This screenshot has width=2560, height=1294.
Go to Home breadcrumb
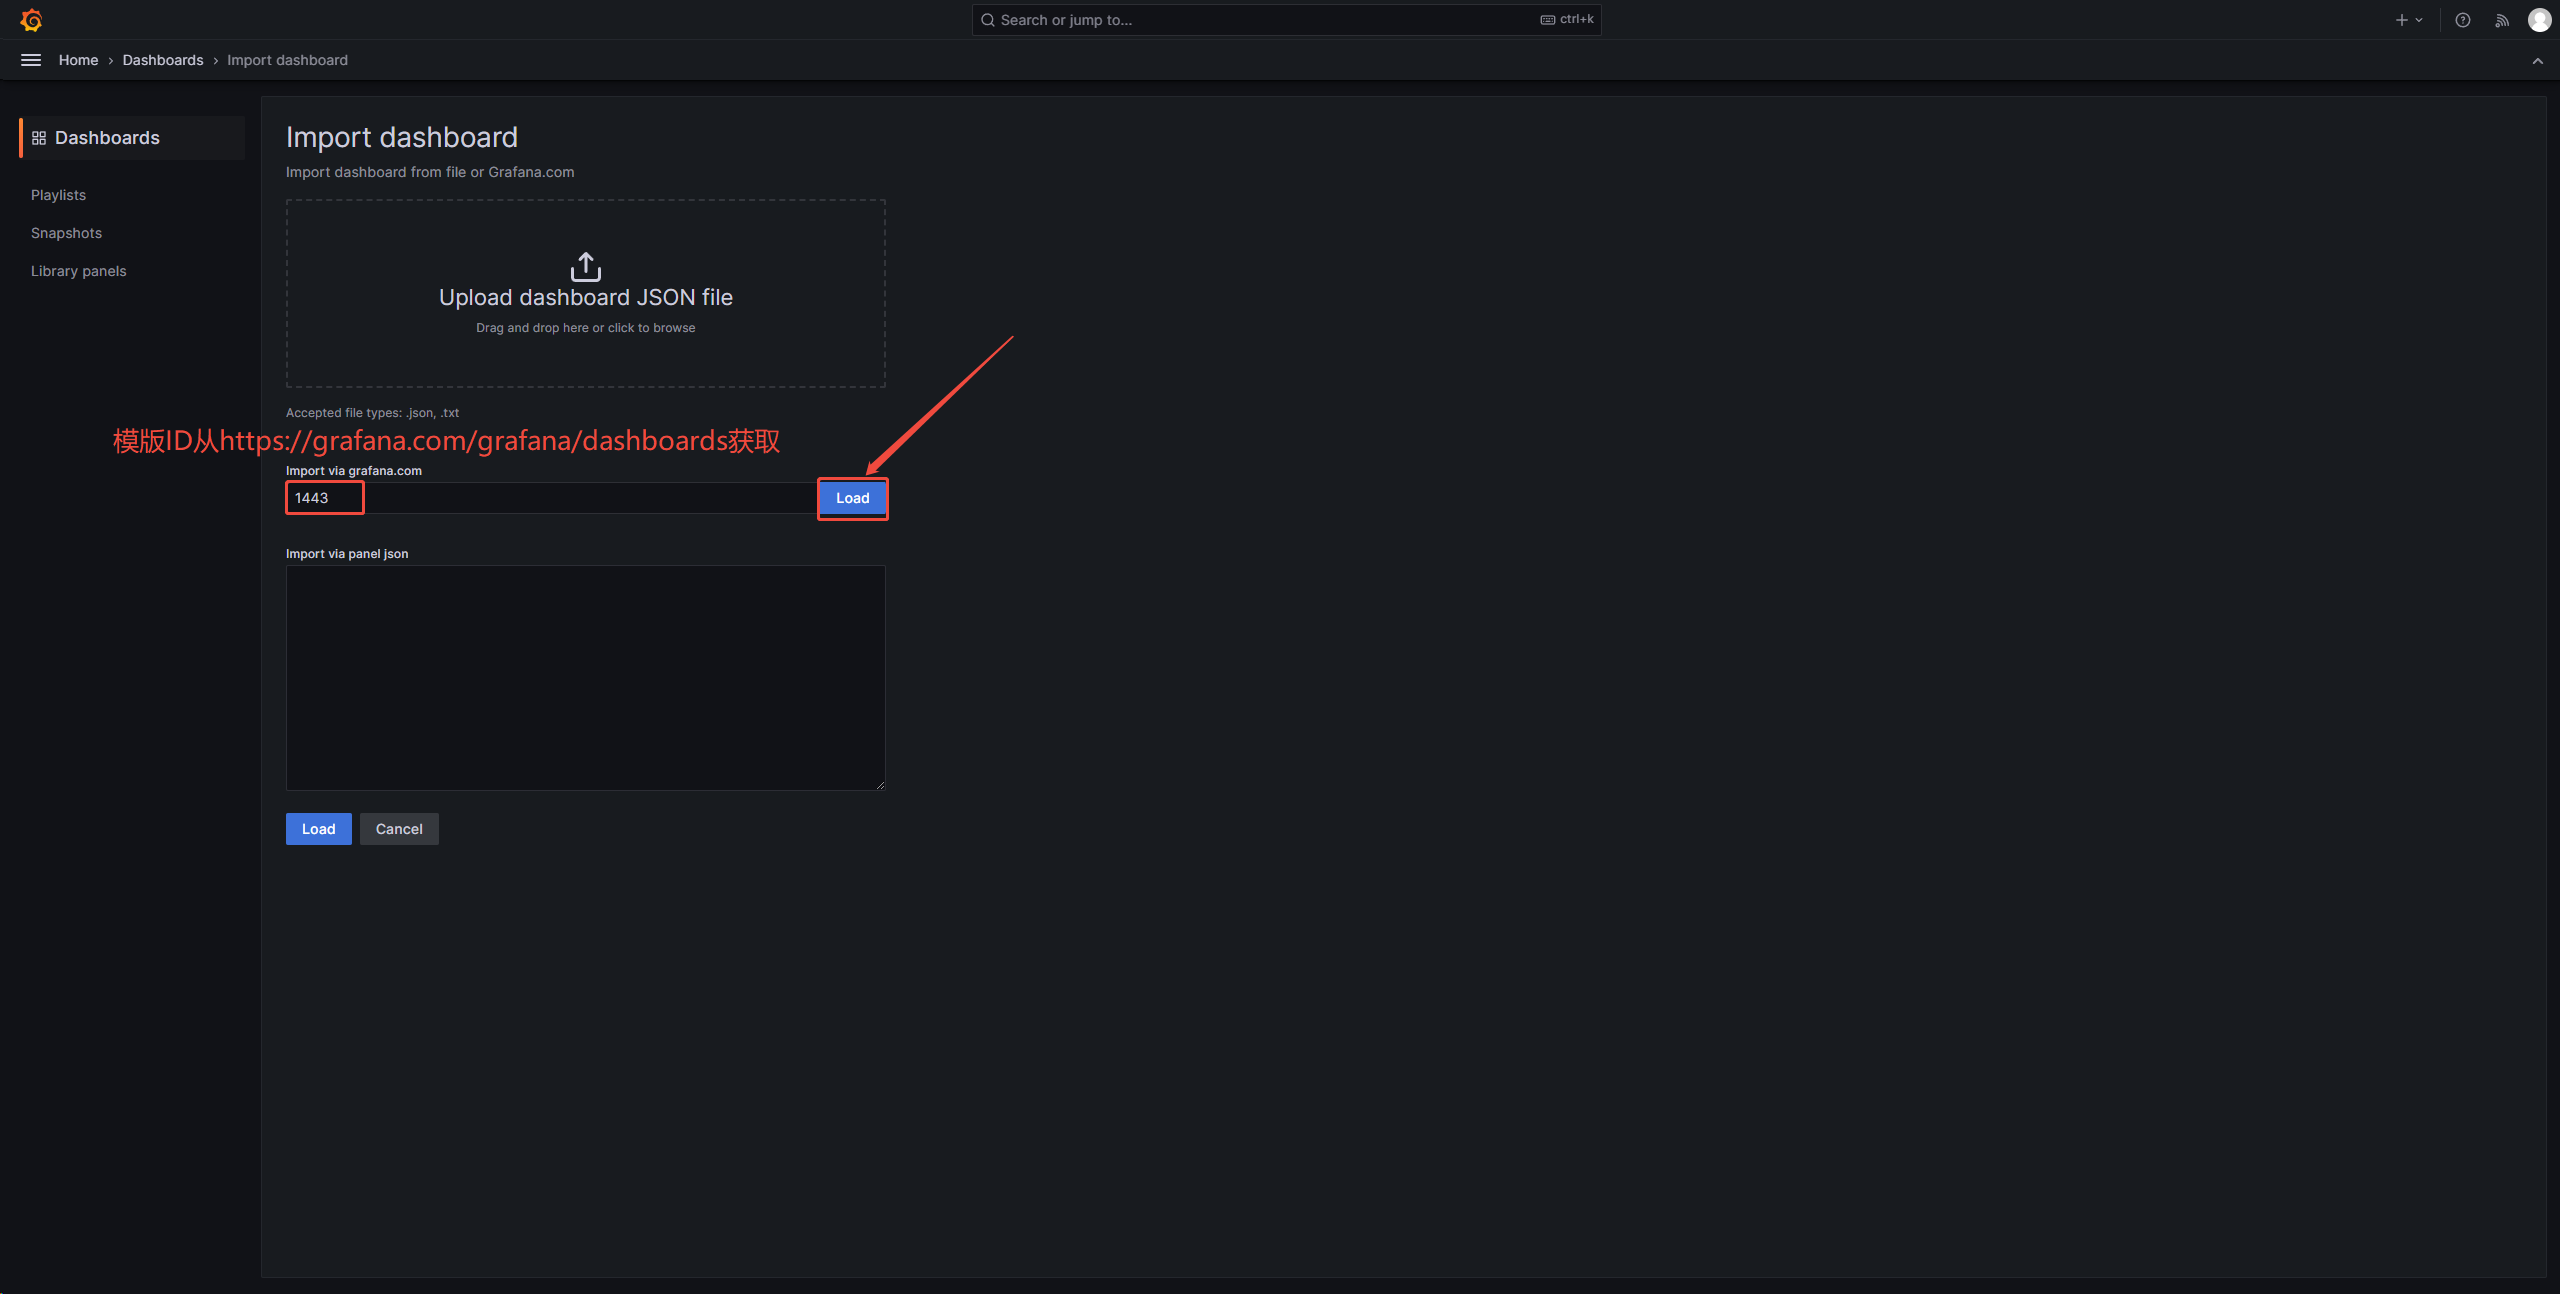(x=78, y=60)
